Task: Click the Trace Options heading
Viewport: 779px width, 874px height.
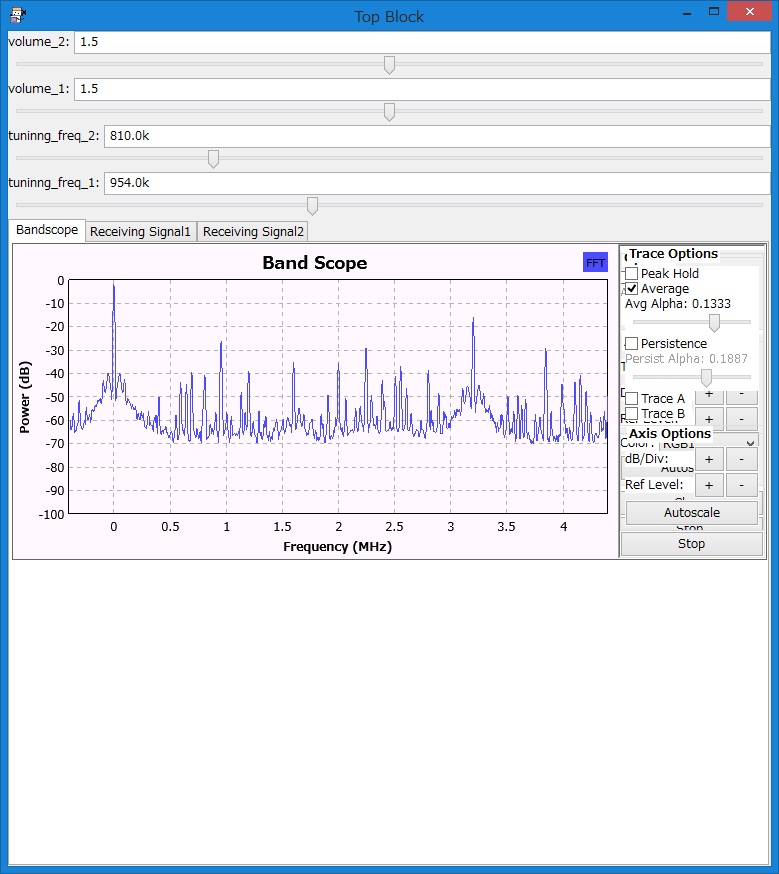Action: [x=673, y=254]
